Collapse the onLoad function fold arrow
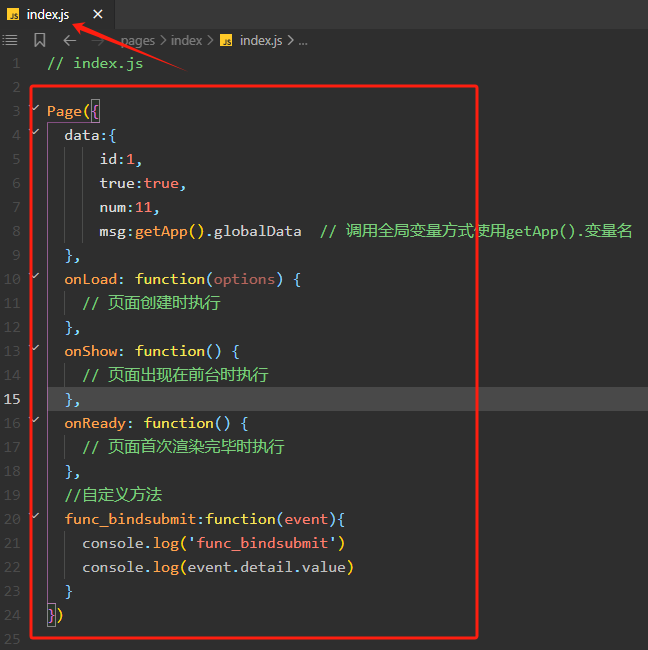 click(35, 276)
